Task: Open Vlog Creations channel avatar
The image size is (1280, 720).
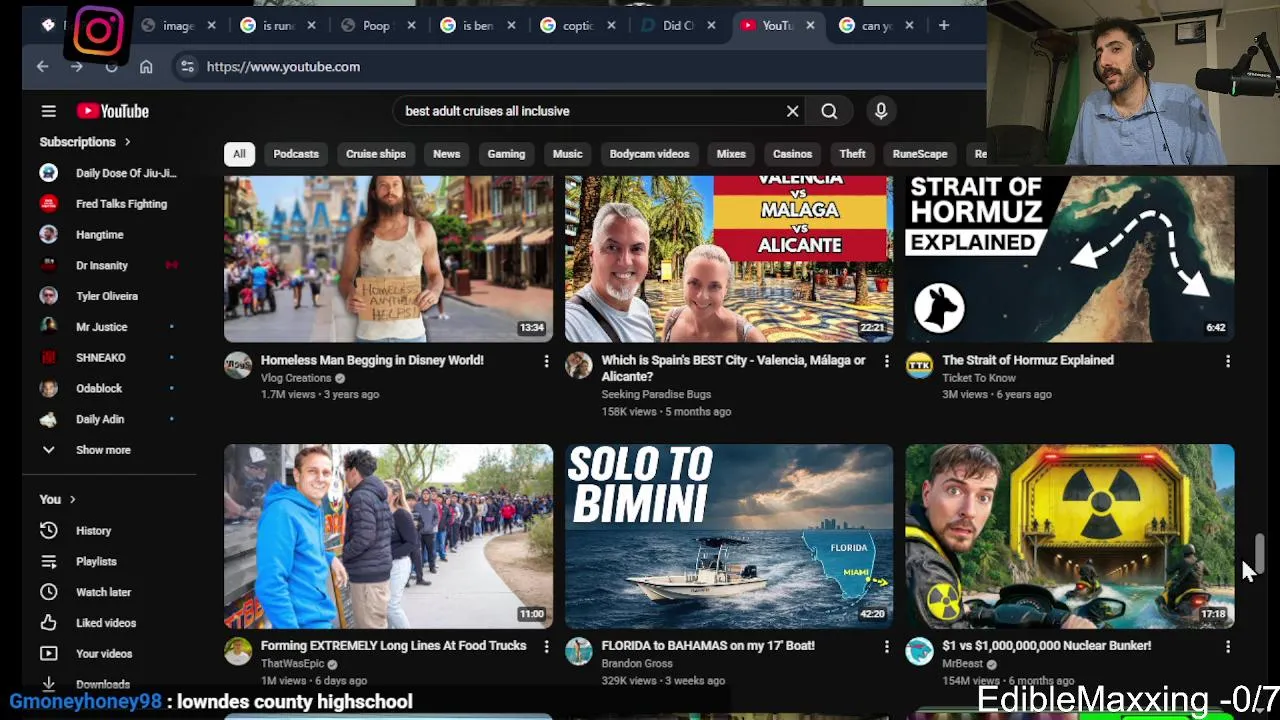Action: [x=238, y=366]
